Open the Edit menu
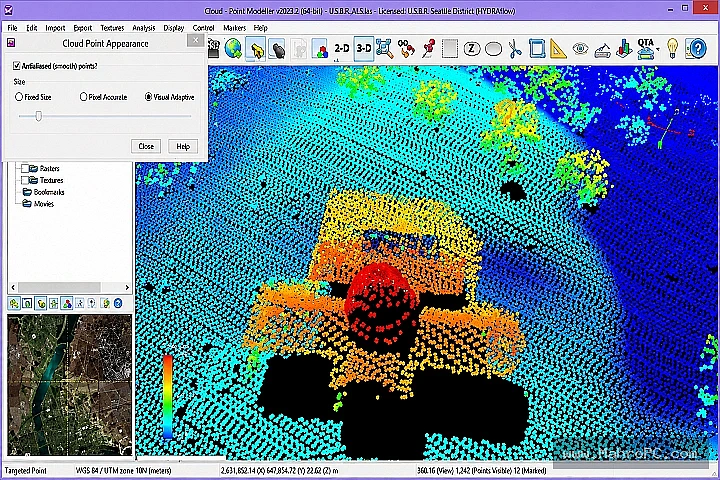Viewport: 720px width, 480px height. (31, 28)
